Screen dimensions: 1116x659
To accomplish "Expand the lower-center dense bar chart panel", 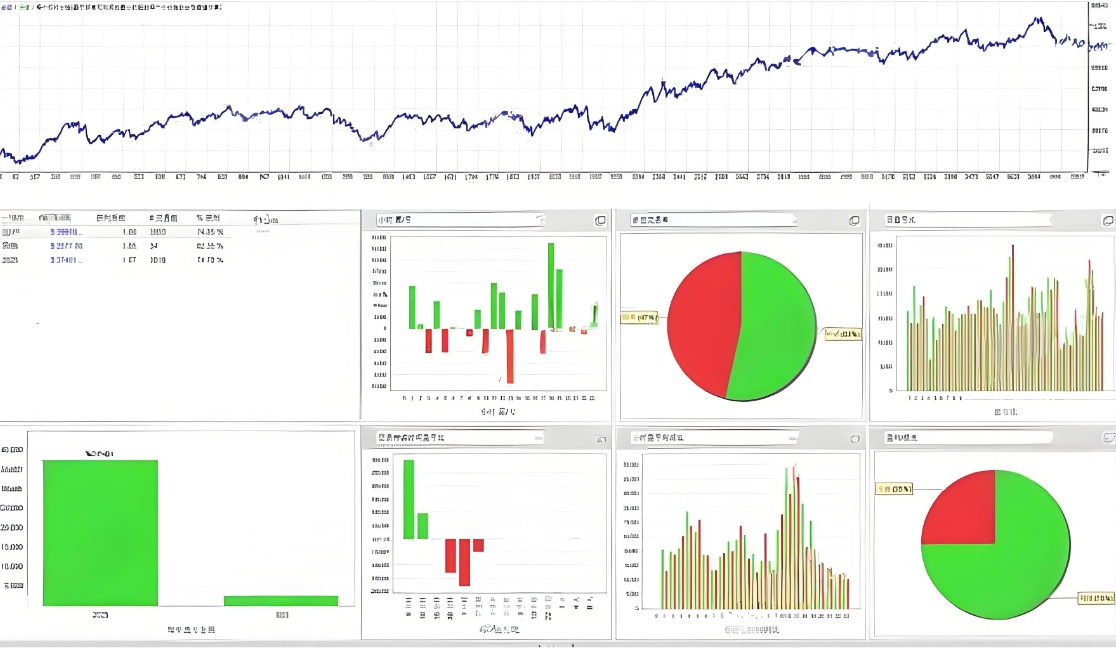I will [854, 439].
